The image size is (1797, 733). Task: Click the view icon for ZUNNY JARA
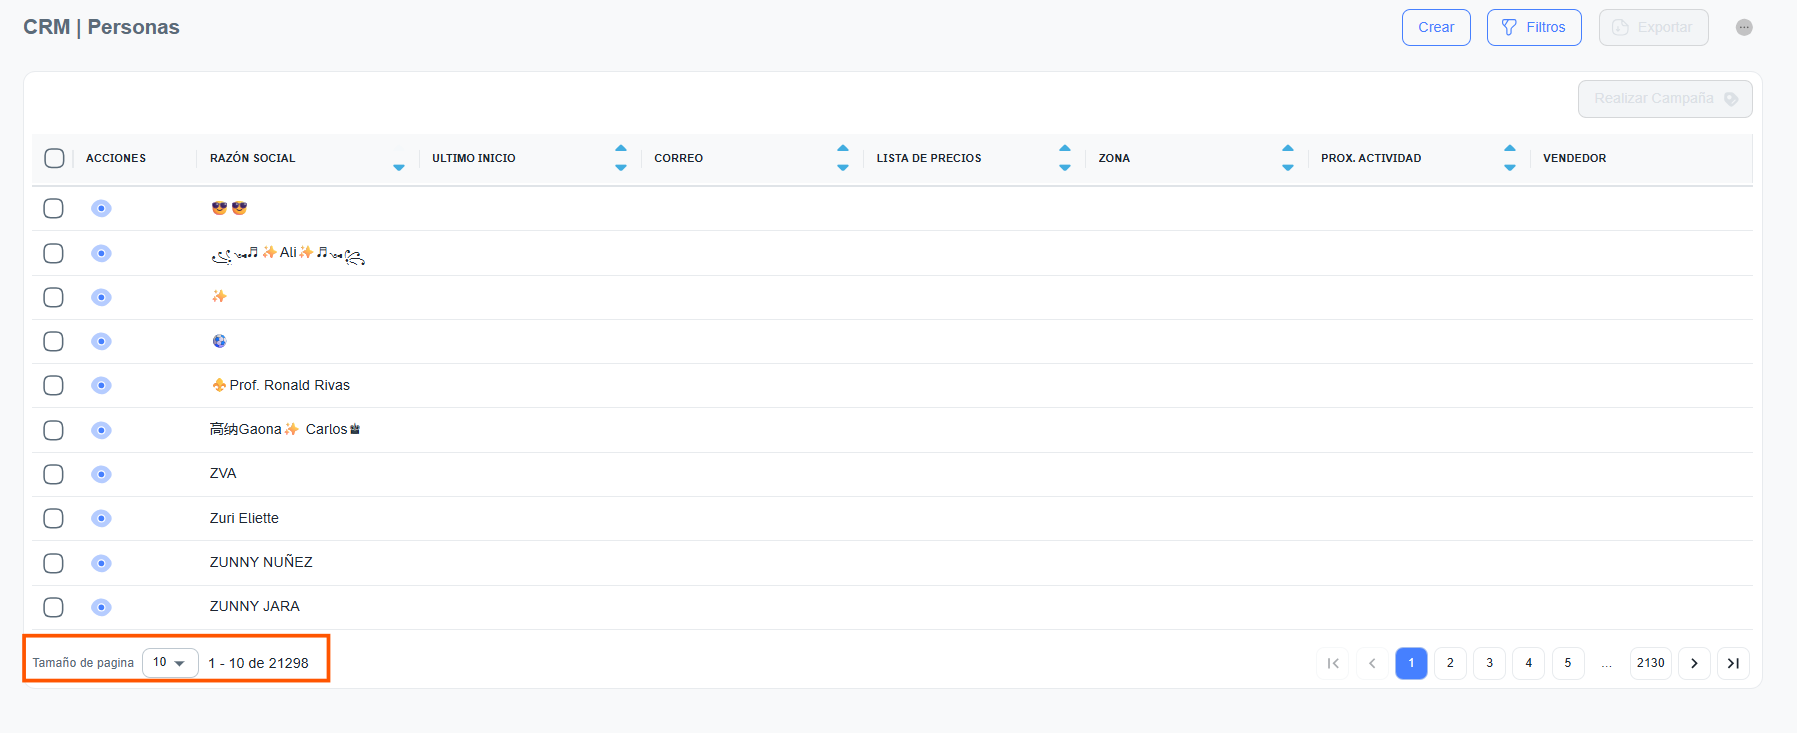pos(101,607)
